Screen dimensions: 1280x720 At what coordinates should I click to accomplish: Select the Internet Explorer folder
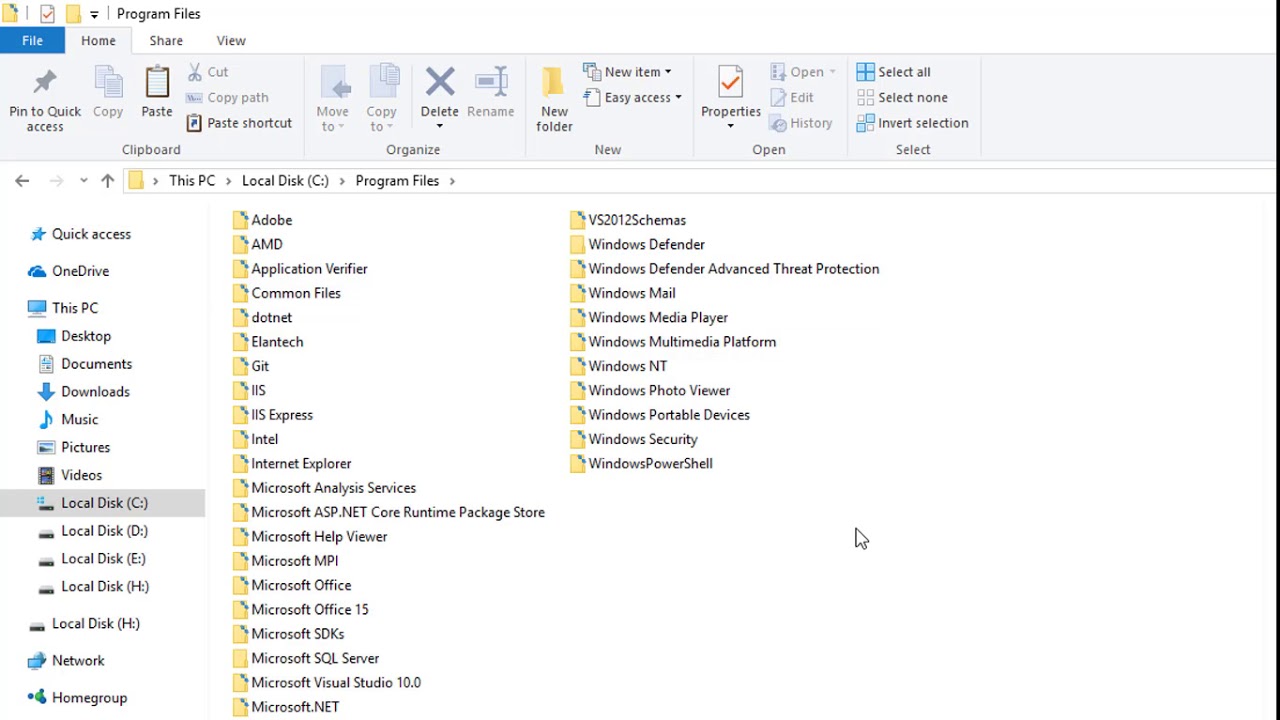[x=292, y=463]
